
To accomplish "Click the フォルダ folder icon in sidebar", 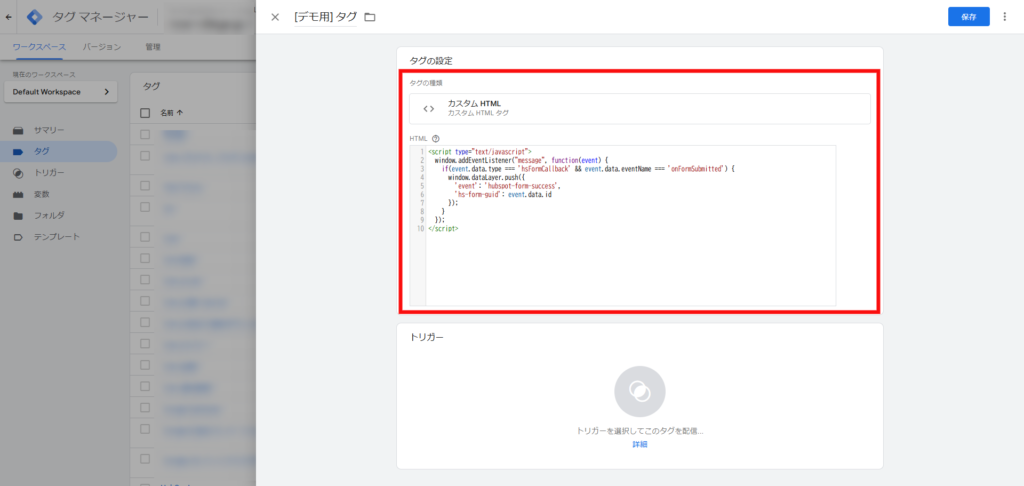I will pyautogui.click(x=18, y=216).
